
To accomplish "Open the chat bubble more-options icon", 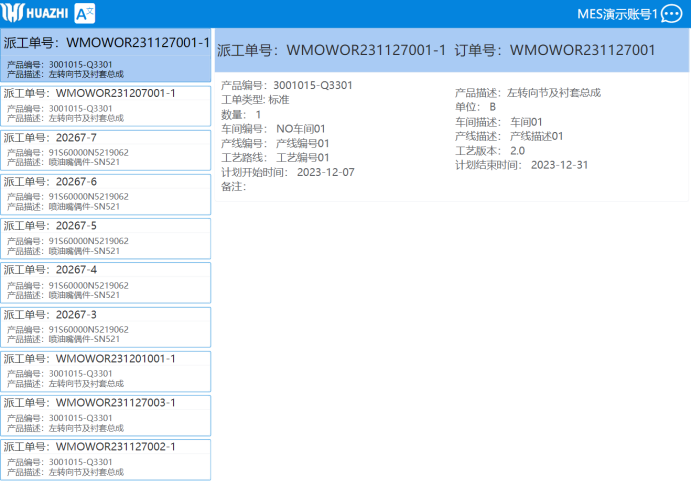I will (x=672, y=14).
